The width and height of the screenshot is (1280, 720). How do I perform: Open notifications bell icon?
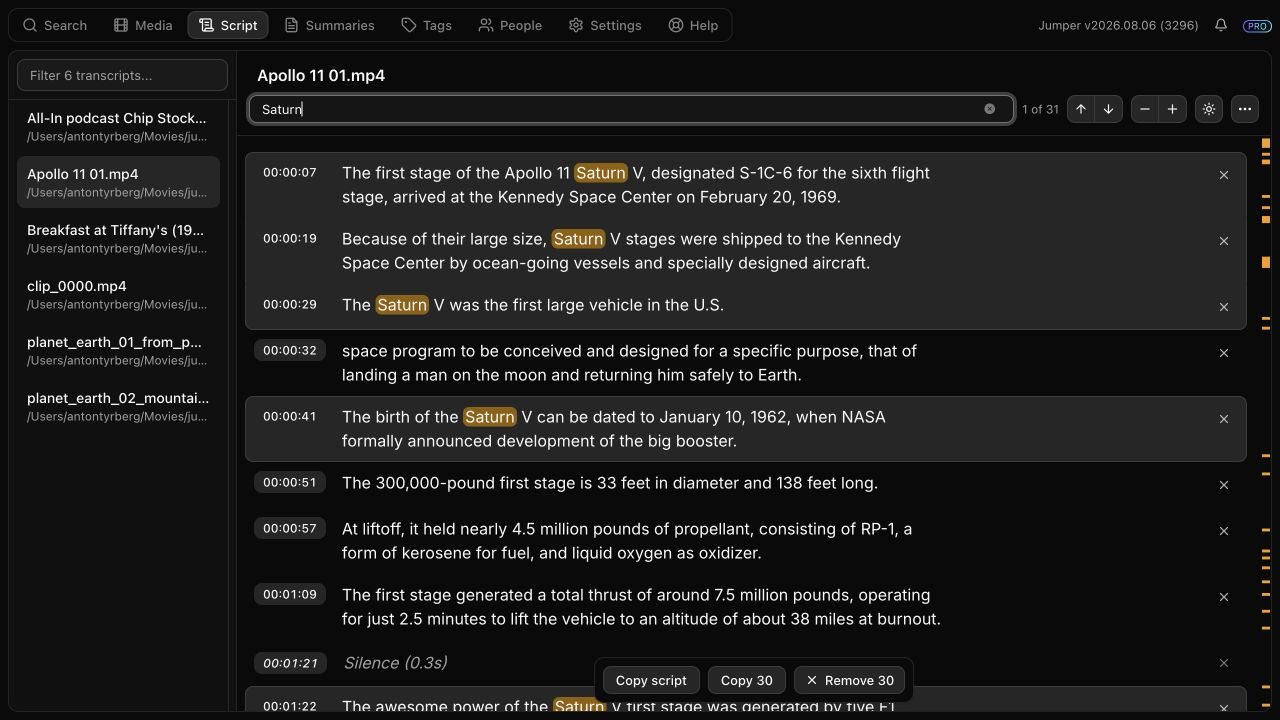pyautogui.click(x=1221, y=25)
